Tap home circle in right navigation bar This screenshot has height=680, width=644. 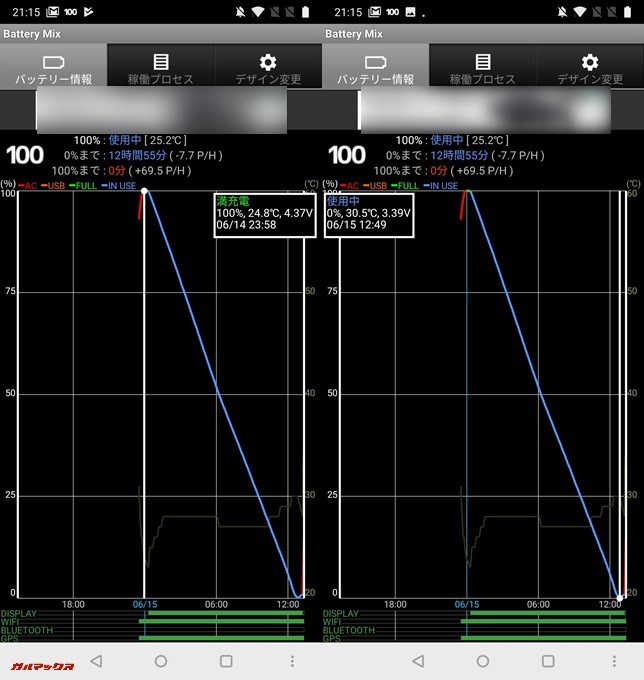click(x=483, y=661)
